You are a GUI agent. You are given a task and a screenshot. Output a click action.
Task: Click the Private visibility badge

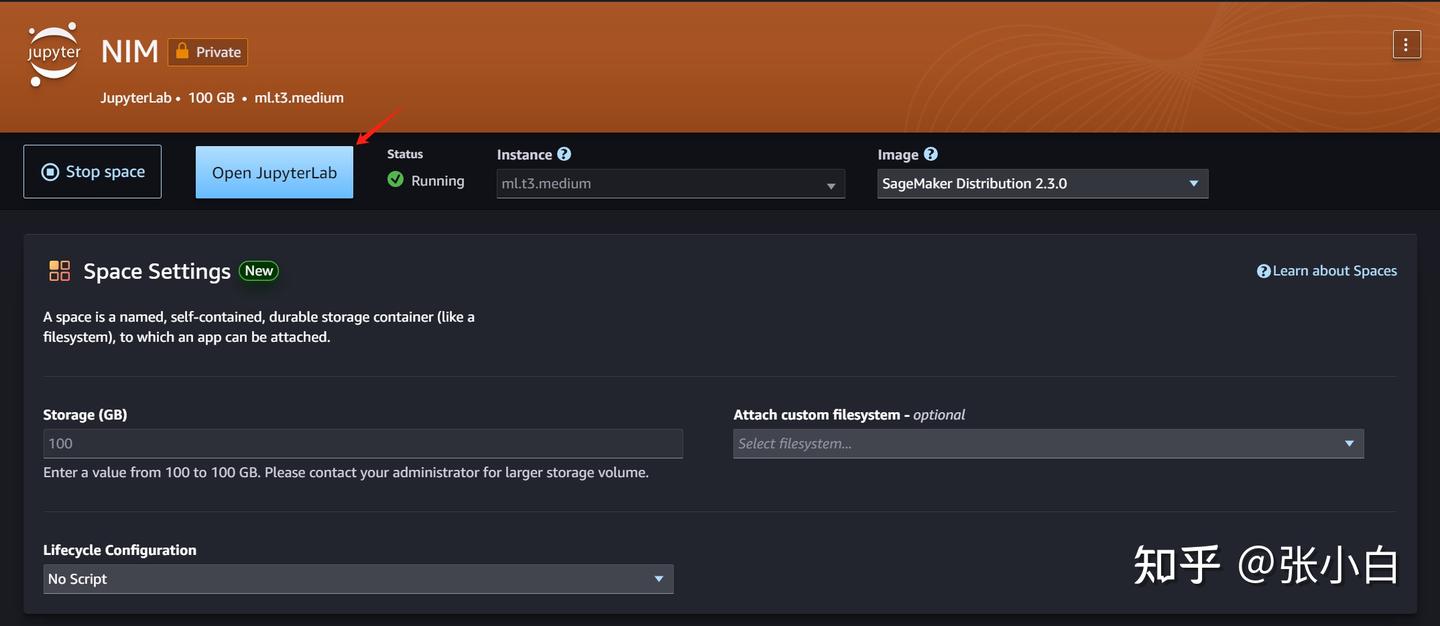[x=208, y=52]
